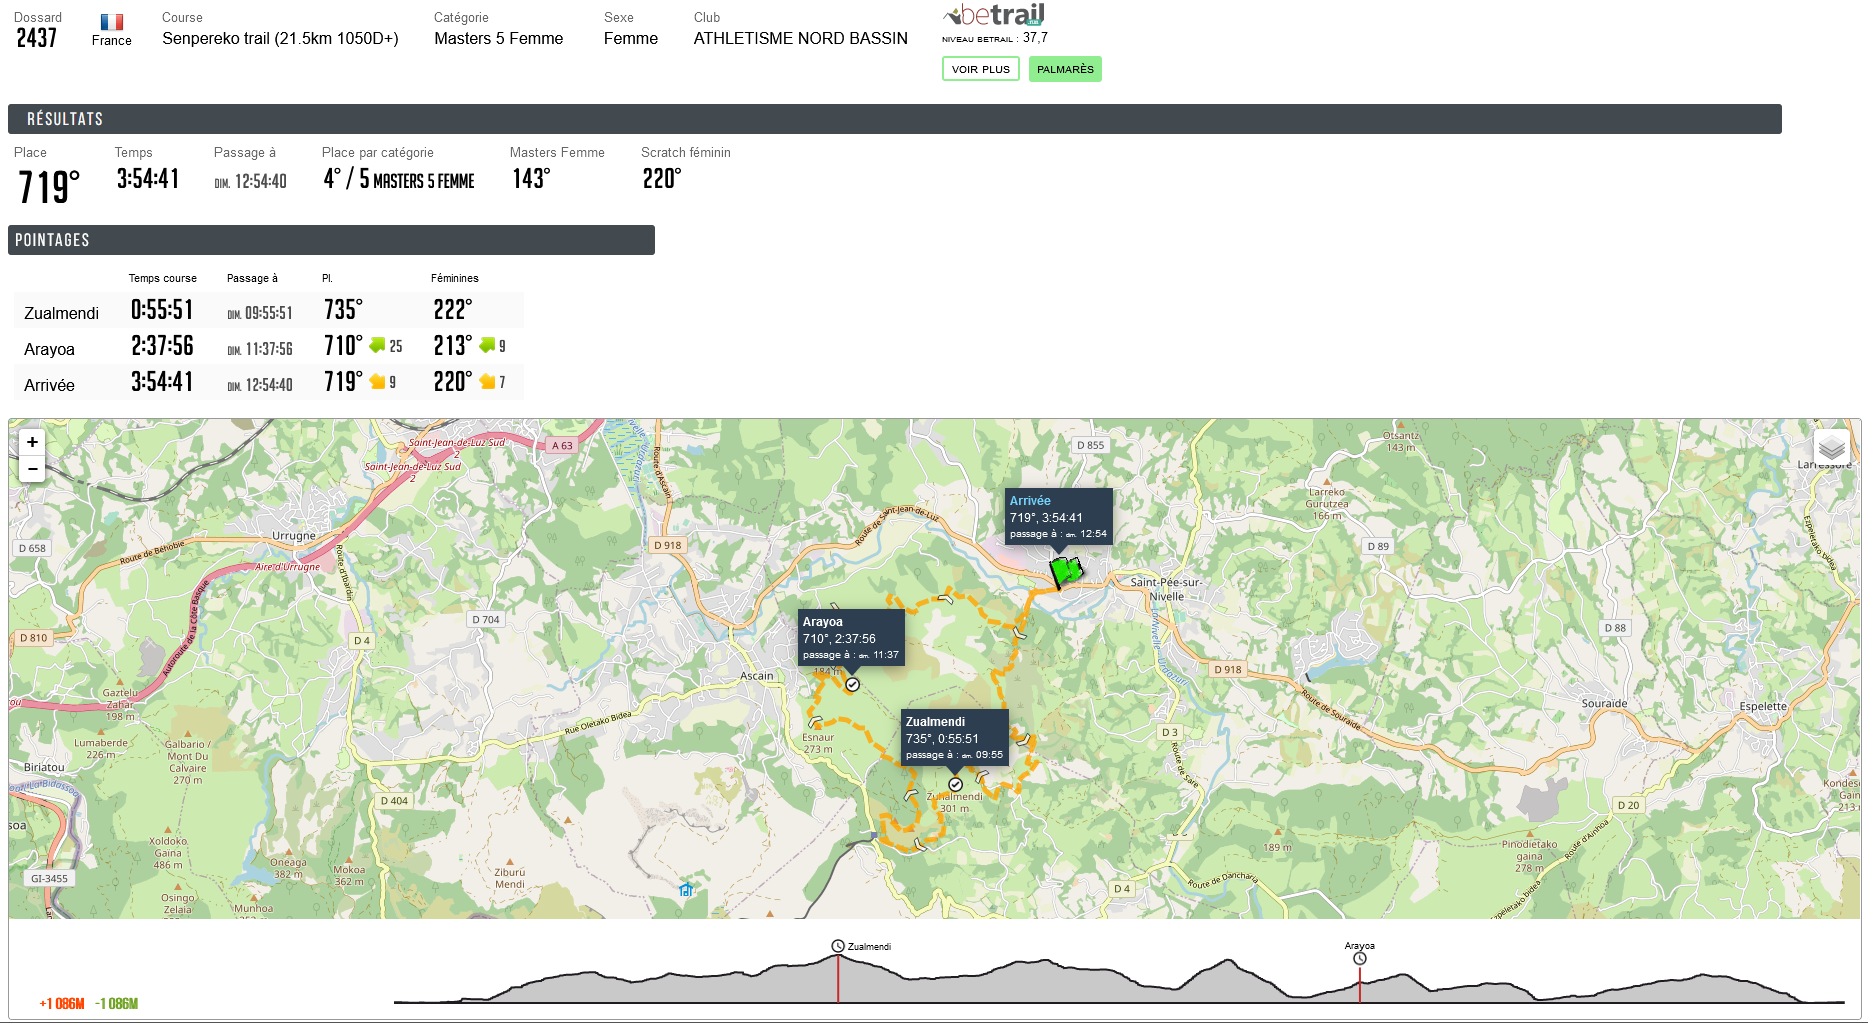Click Arayoa race time 2:37:56
1868x1023 pixels.
(162, 346)
